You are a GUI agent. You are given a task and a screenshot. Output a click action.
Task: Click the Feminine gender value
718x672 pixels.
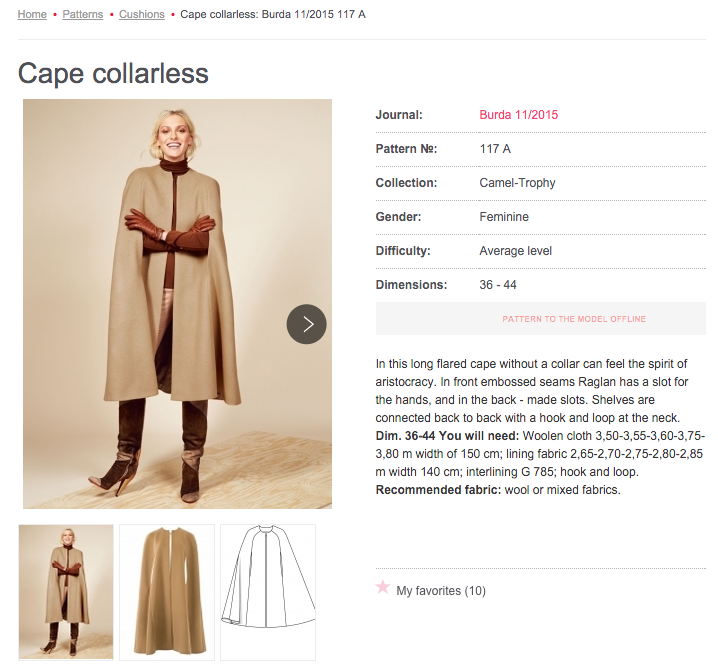coord(504,217)
